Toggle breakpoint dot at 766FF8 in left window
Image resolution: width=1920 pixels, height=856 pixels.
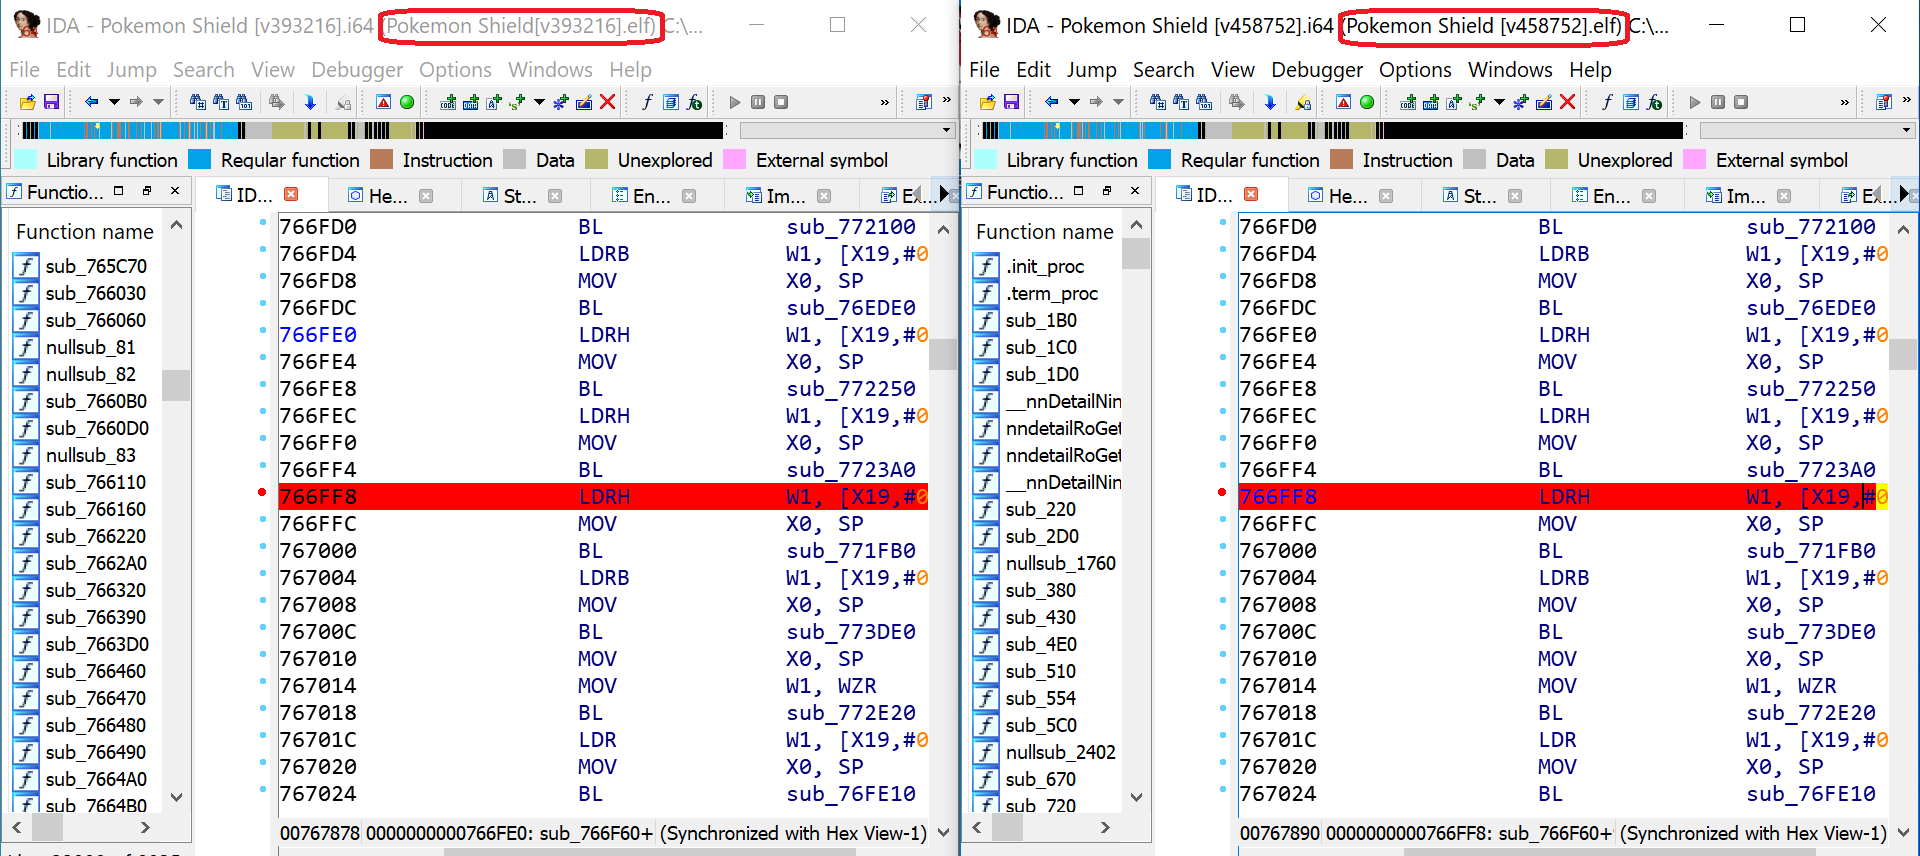(262, 492)
